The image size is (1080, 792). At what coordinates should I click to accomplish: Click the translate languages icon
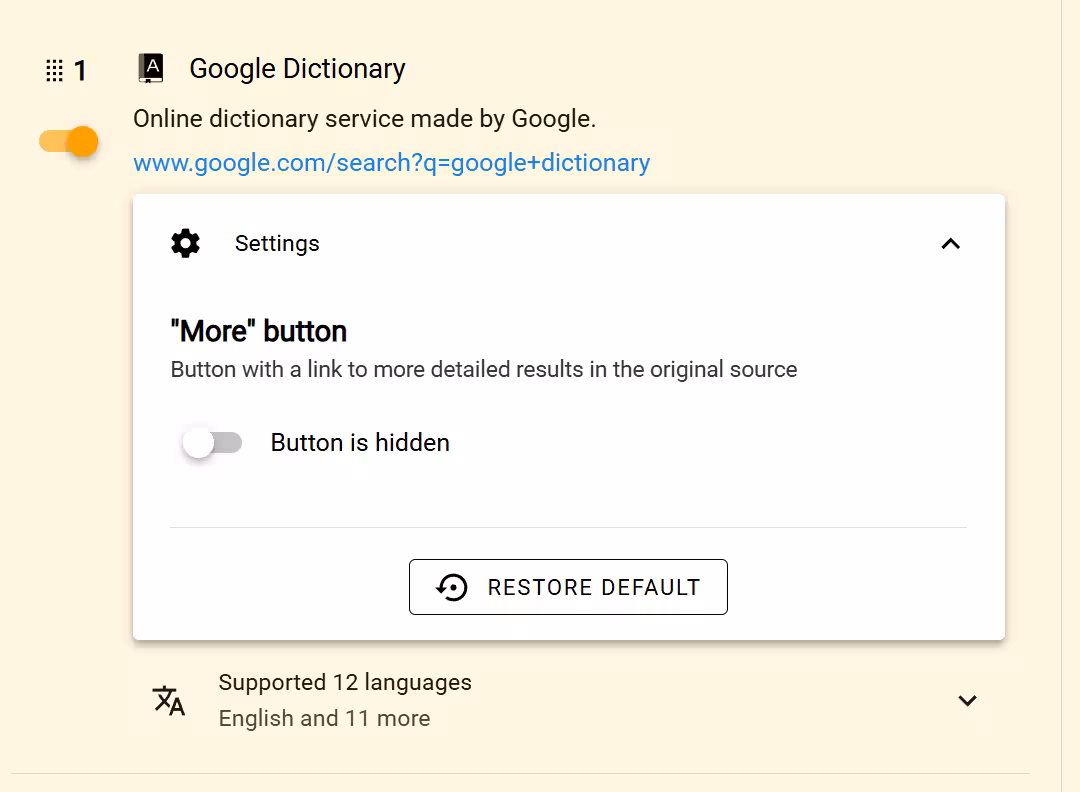[169, 700]
